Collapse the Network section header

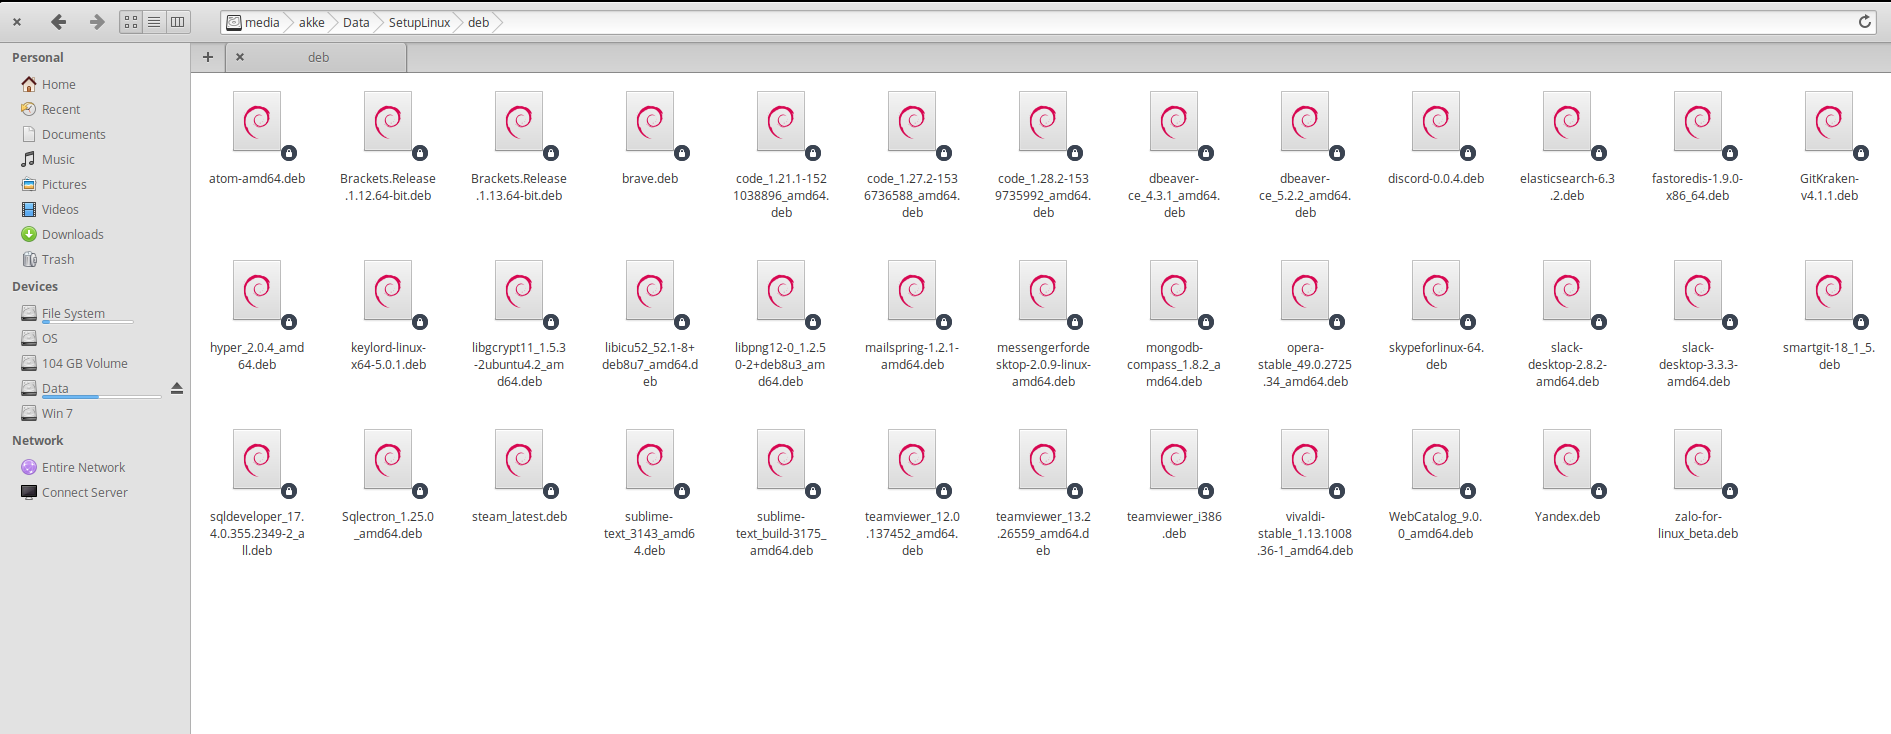pos(37,440)
